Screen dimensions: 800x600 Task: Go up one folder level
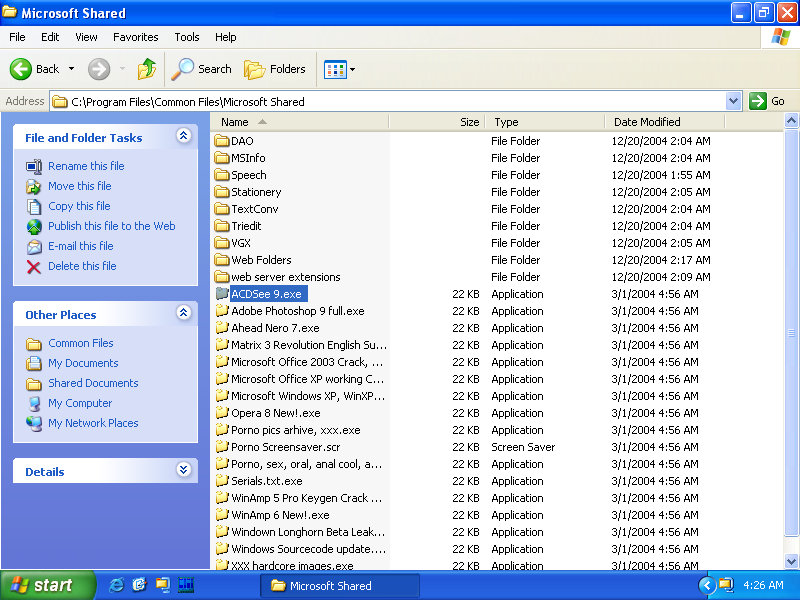(x=147, y=69)
